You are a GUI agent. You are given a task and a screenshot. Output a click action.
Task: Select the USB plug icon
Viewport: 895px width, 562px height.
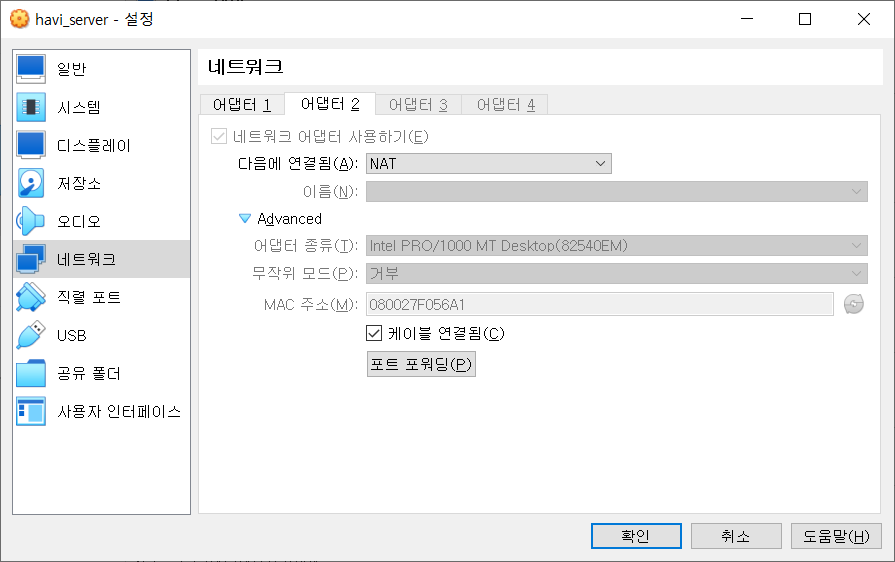[x=31, y=335]
